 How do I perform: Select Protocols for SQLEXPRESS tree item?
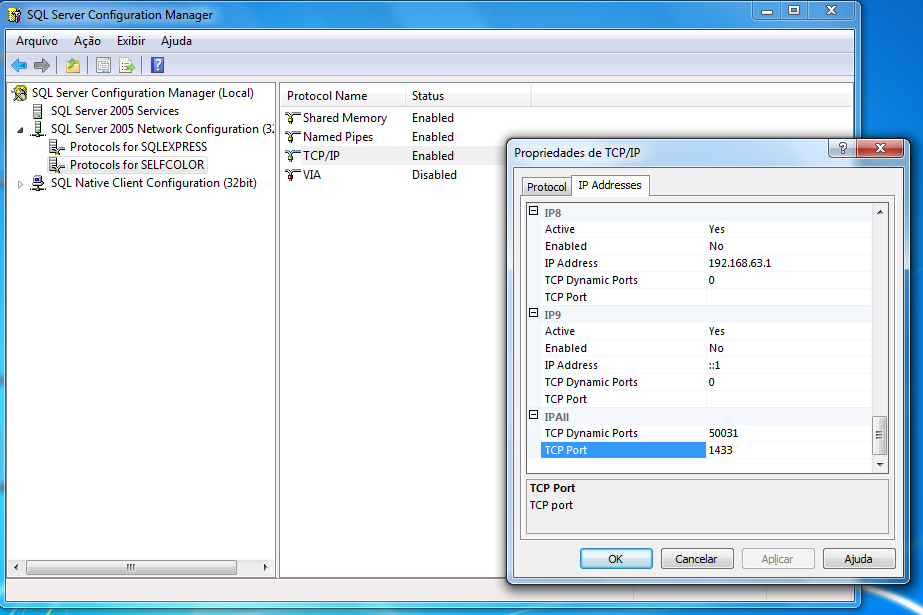[138, 147]
